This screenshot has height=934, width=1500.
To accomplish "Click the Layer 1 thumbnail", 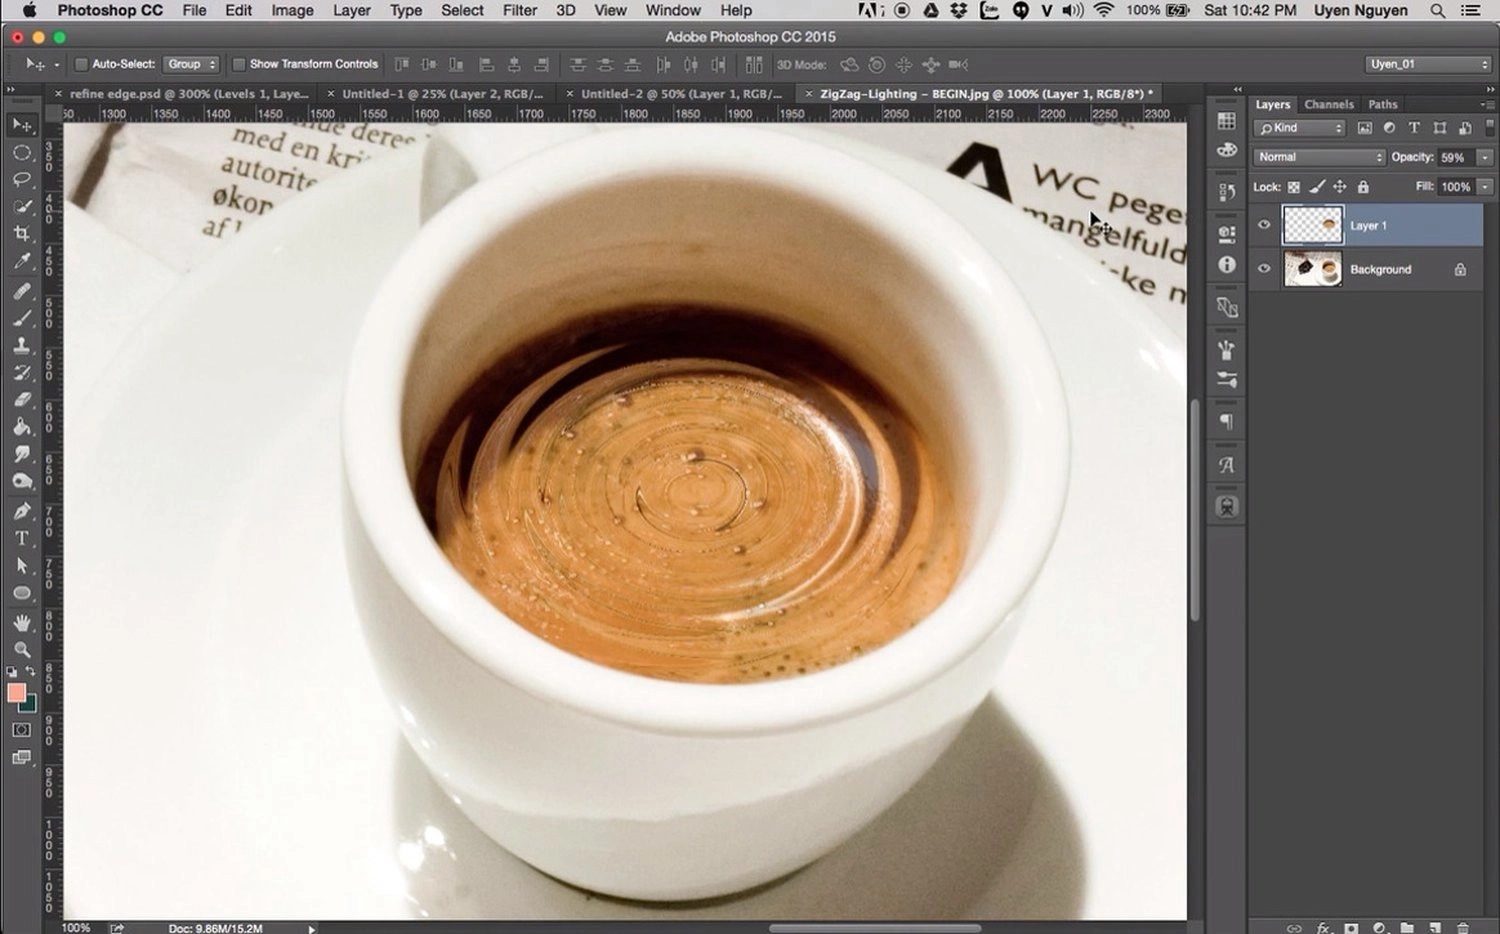I will 1313,225.
